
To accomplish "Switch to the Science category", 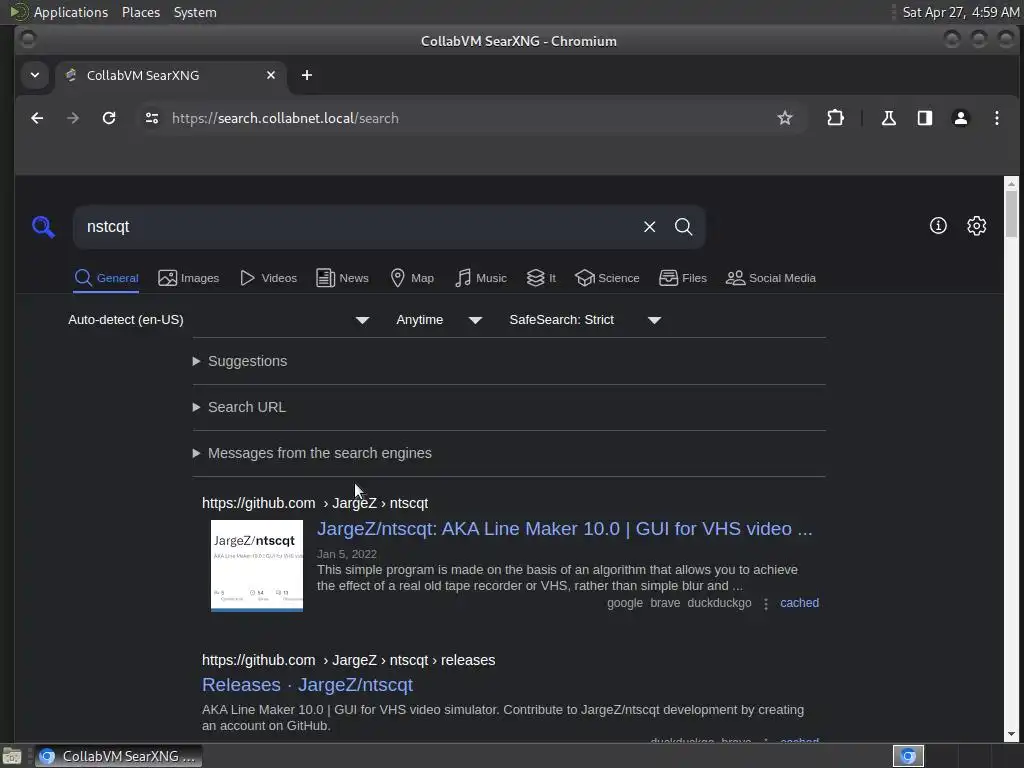I will click(x=607, y=278).
